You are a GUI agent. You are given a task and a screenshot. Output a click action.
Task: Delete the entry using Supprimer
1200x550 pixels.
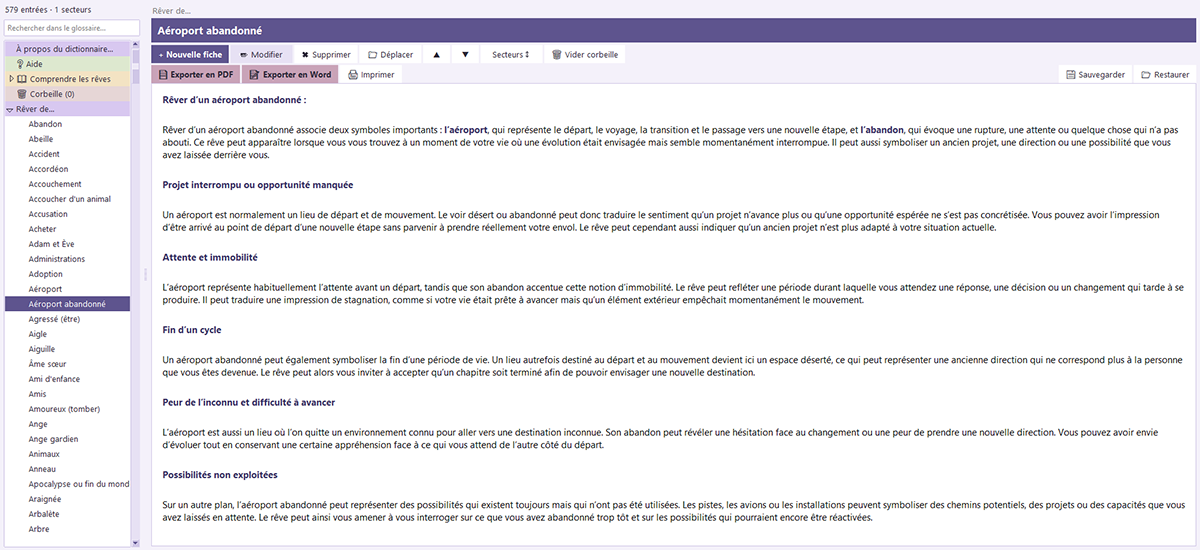(x=326, y=54)
